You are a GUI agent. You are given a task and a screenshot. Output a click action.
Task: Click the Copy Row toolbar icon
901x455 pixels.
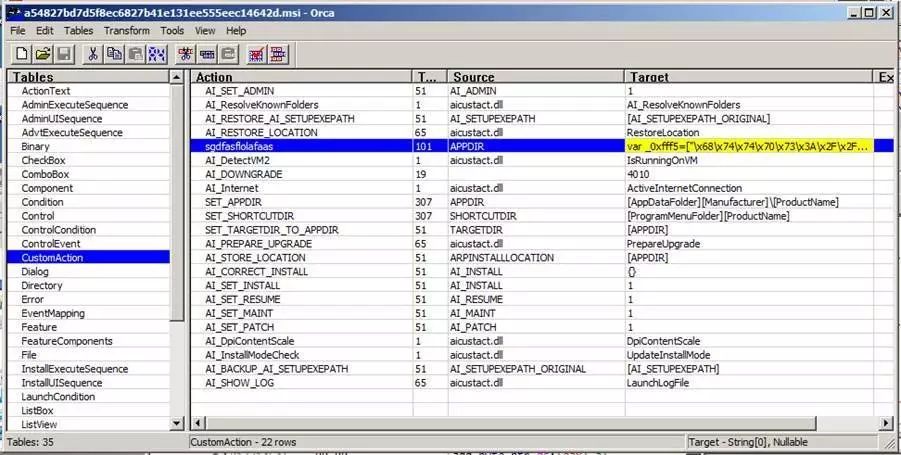pyautogui.click(x=207, y=54)
